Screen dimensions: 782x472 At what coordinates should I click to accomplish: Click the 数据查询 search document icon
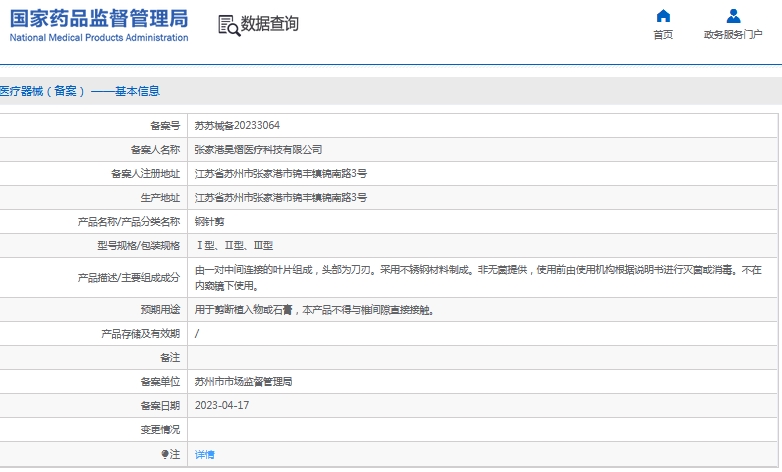coord(229,25)
